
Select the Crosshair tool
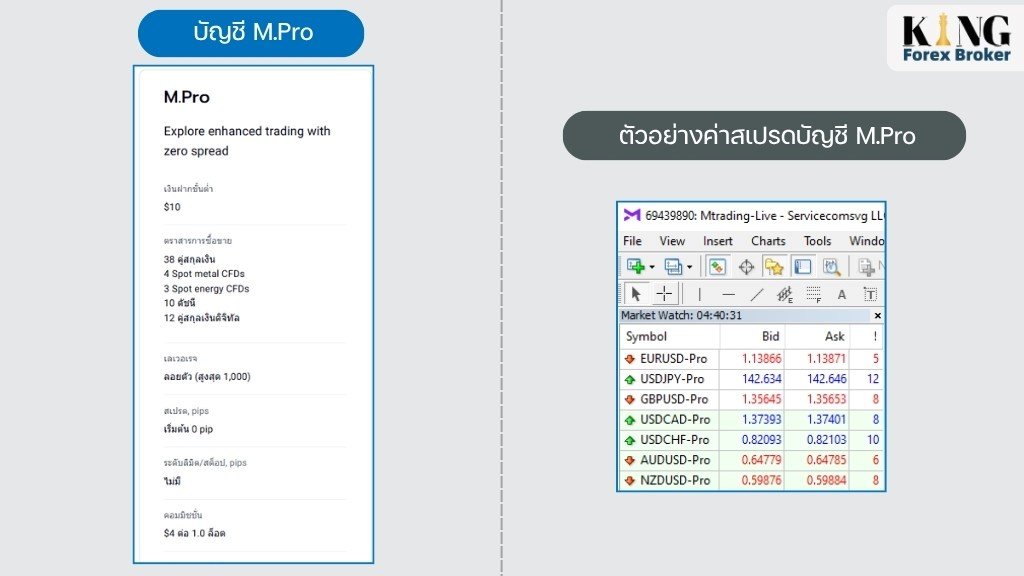tap(664, 295)
